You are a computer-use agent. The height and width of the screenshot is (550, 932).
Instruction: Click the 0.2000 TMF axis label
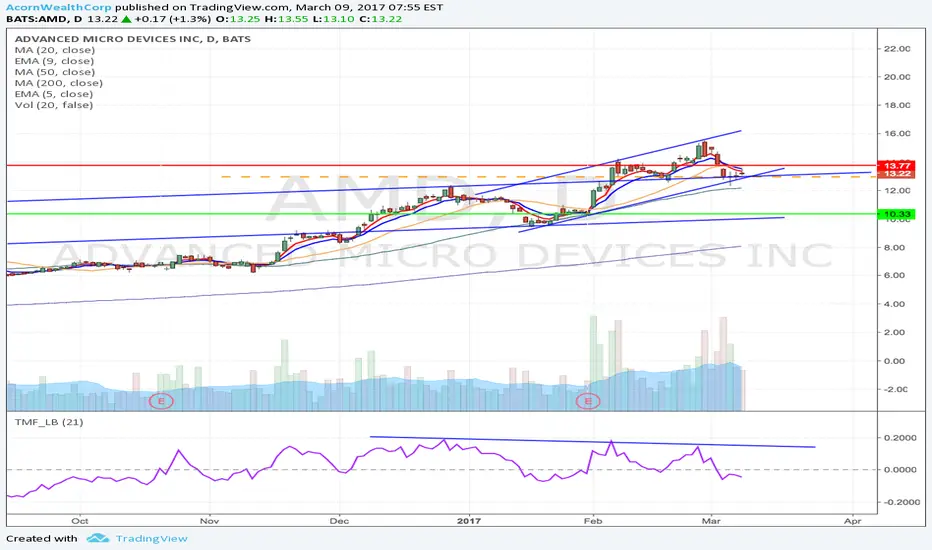(x=900, y=438)
